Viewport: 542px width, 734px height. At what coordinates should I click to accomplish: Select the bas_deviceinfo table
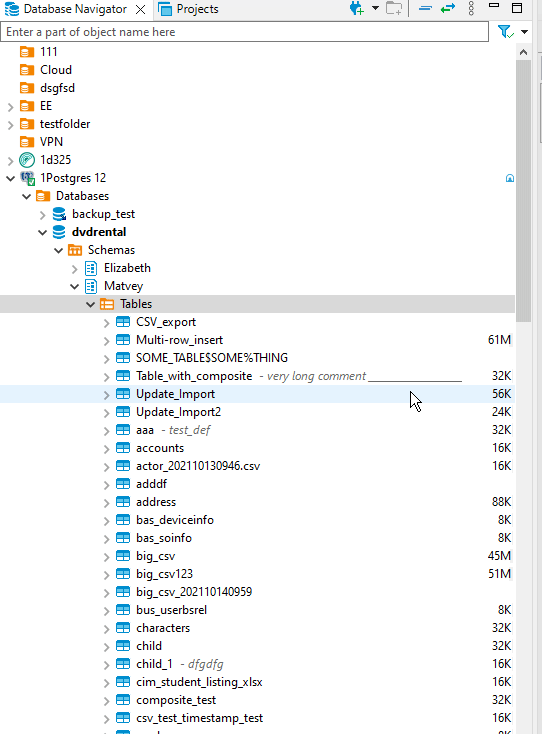(175, 520)
